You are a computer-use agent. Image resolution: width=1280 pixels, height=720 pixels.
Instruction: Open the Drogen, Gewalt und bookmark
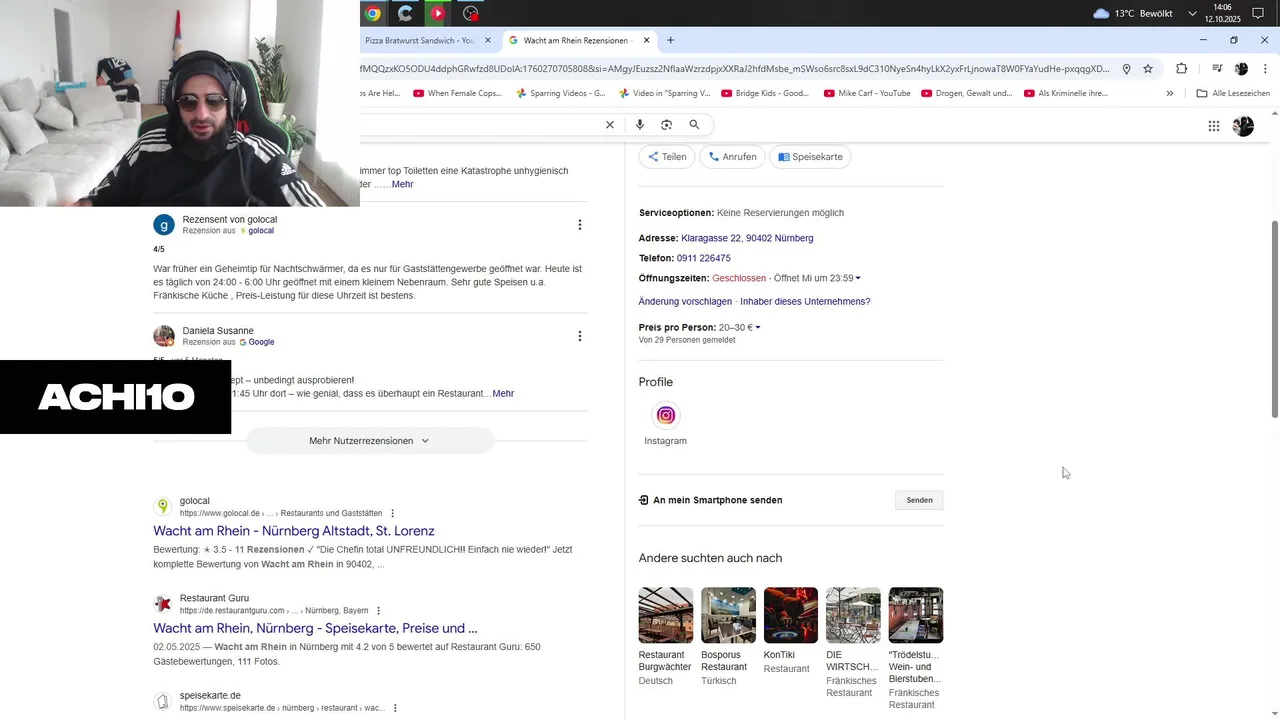pyautogui.click(x=966, y=93)
